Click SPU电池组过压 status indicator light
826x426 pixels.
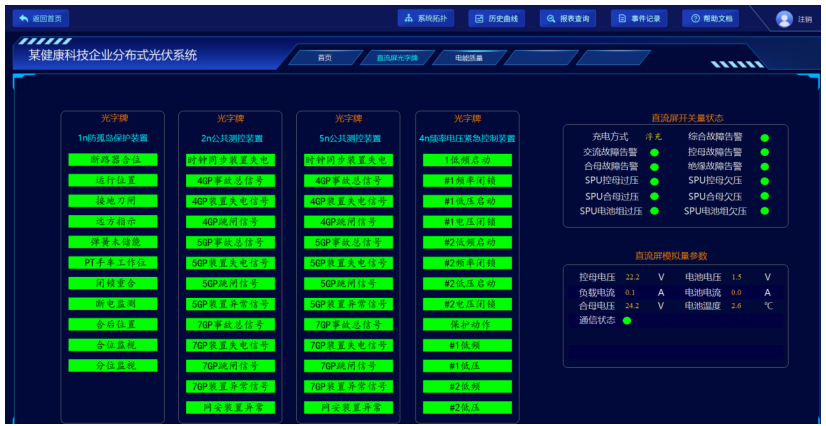click(654, 211)
